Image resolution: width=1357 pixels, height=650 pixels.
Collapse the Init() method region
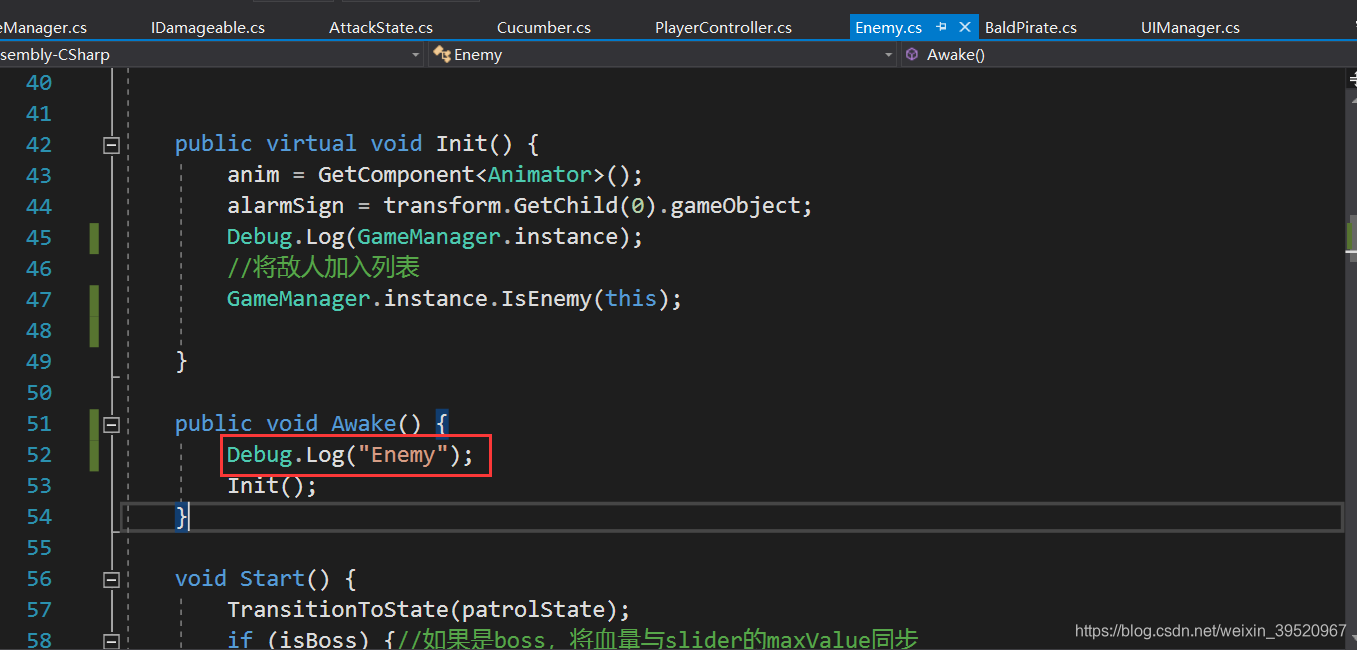(111, 145)
